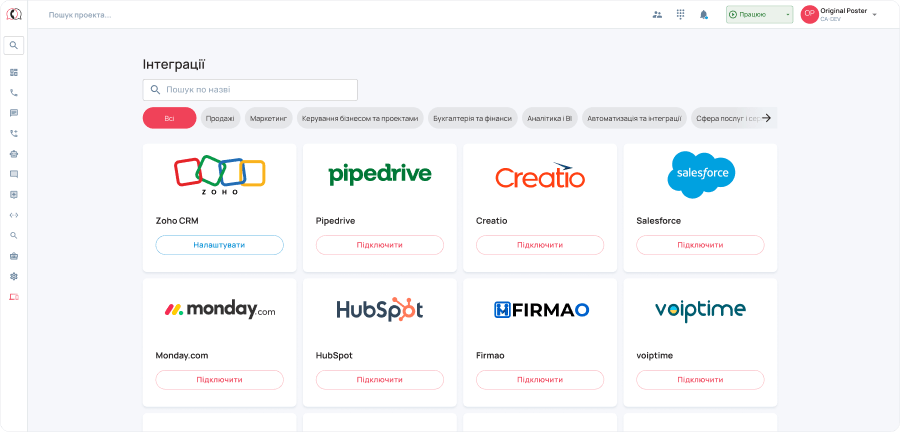Click Налаштувати on the Zoho CRM card
900x432 pixels.
[219, 245]
